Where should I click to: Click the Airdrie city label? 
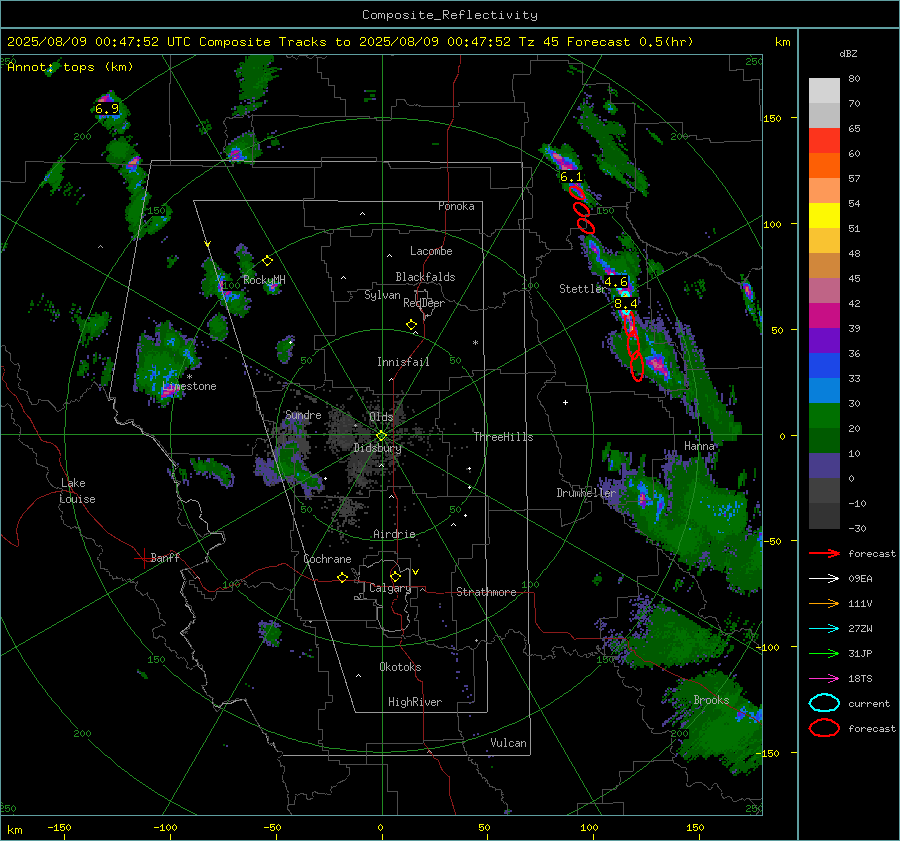click(x=394, y=534)
